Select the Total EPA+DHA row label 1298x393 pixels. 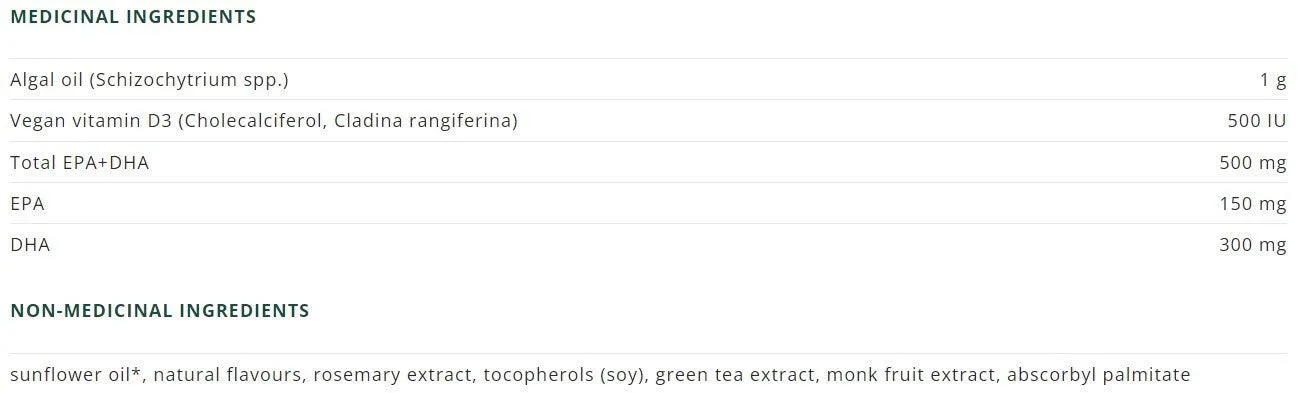(x=79, y=163)
